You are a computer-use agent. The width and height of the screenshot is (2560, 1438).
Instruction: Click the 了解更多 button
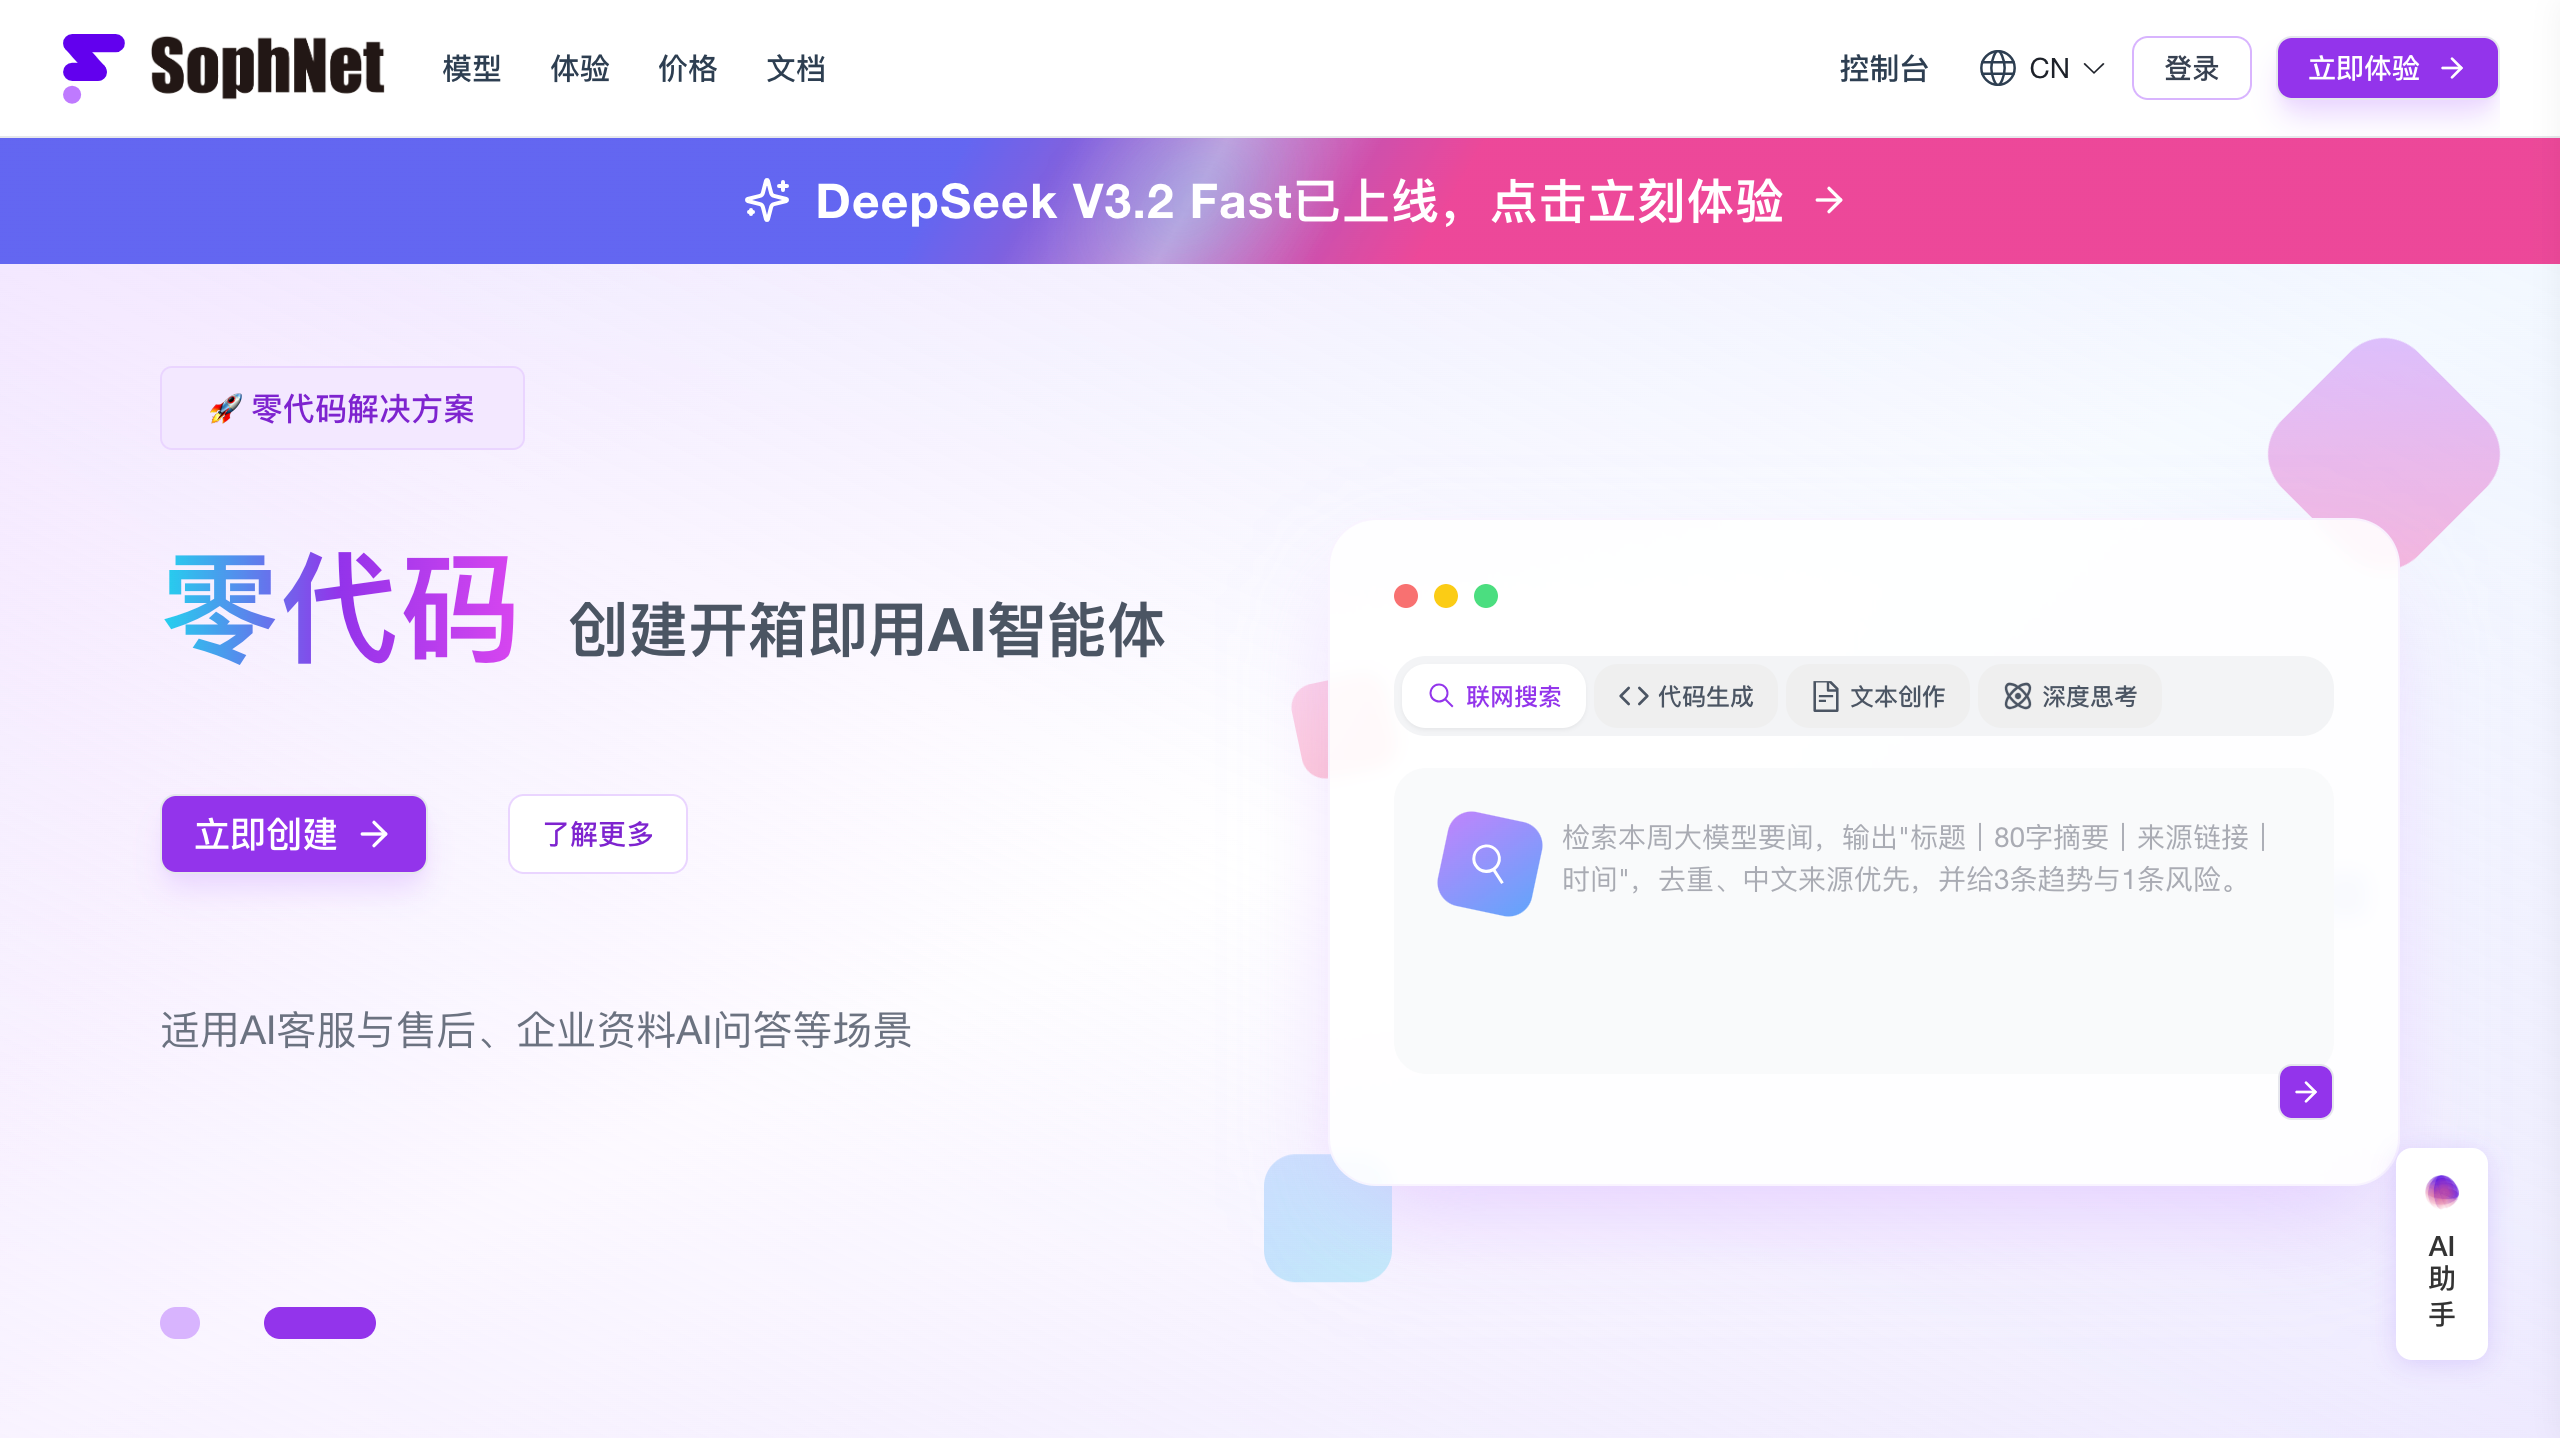click(597, 833)
